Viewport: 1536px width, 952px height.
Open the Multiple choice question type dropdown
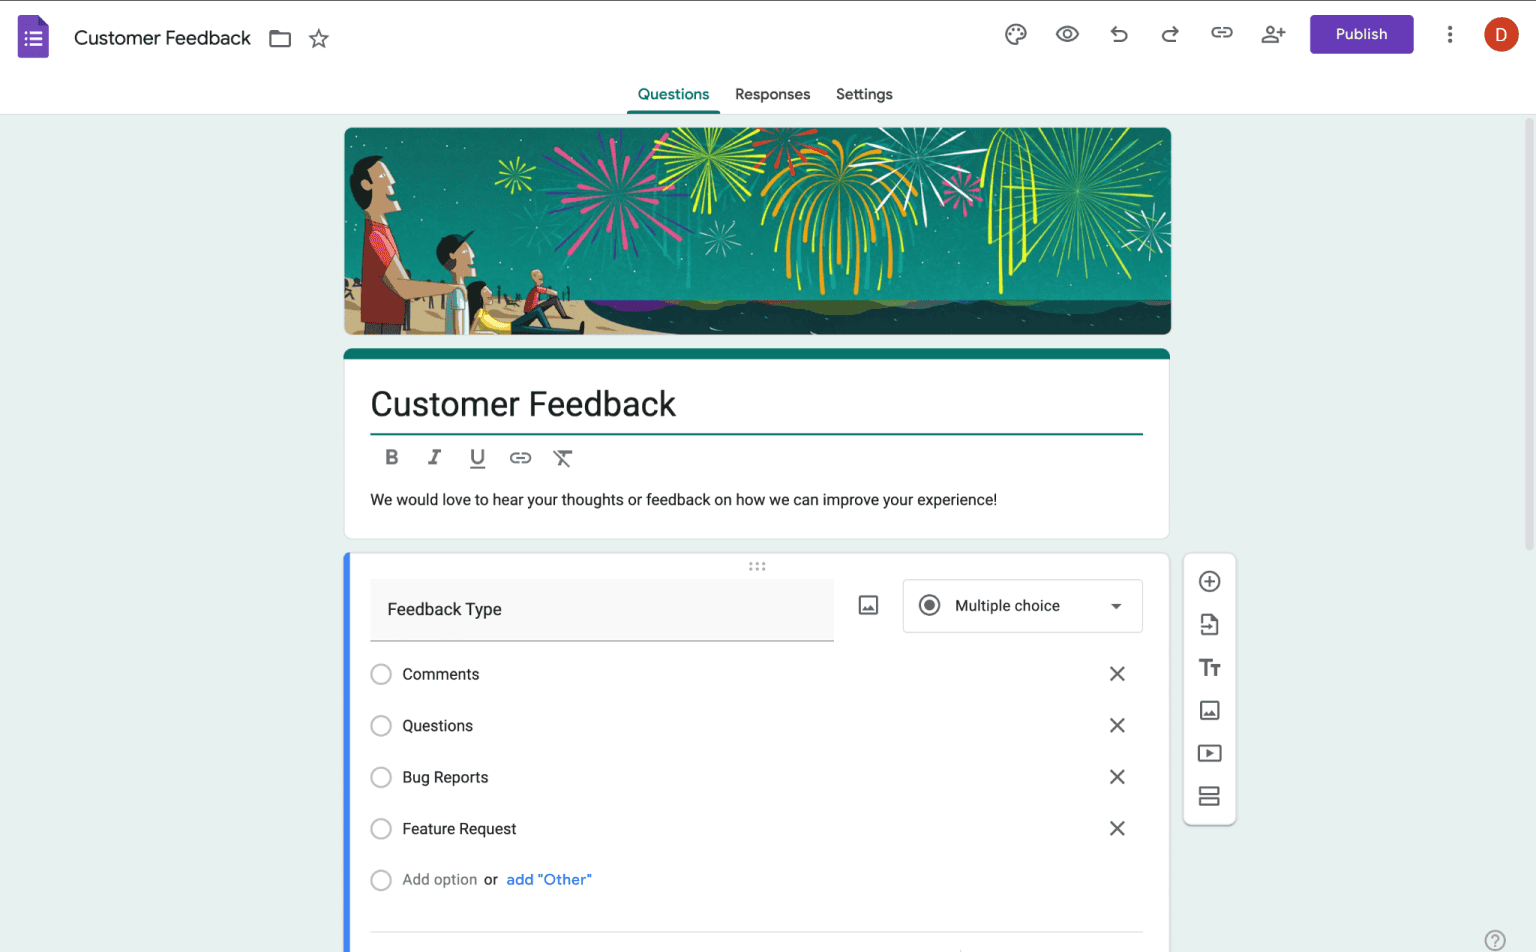coord(1022,606)
